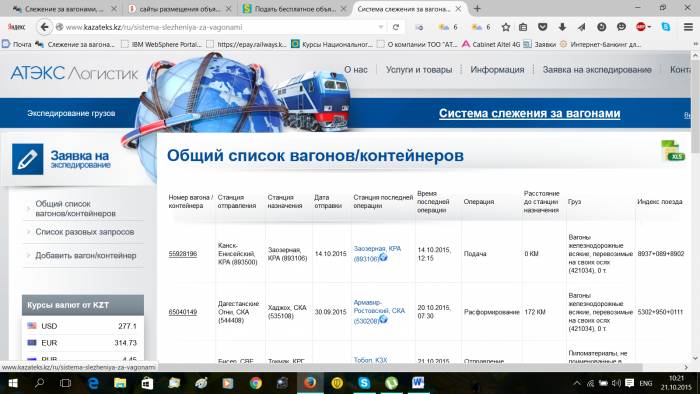Image resolution: width=700 pixels, height=394 pixels.
Task: Open the О нас menu item
Action: click(356, 70)
